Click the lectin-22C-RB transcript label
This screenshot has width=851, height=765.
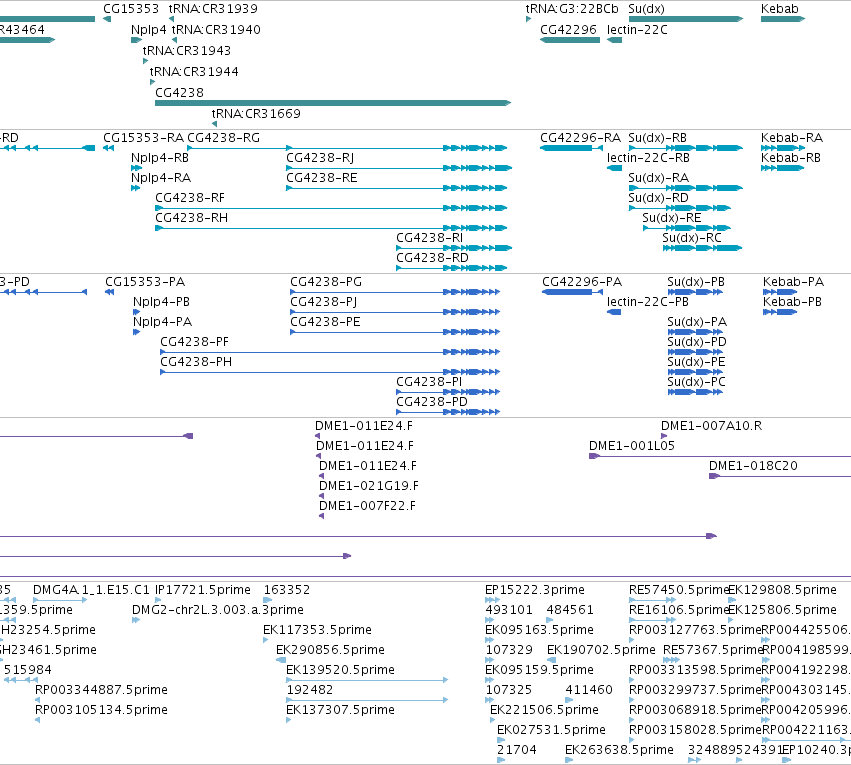(649, 158)
